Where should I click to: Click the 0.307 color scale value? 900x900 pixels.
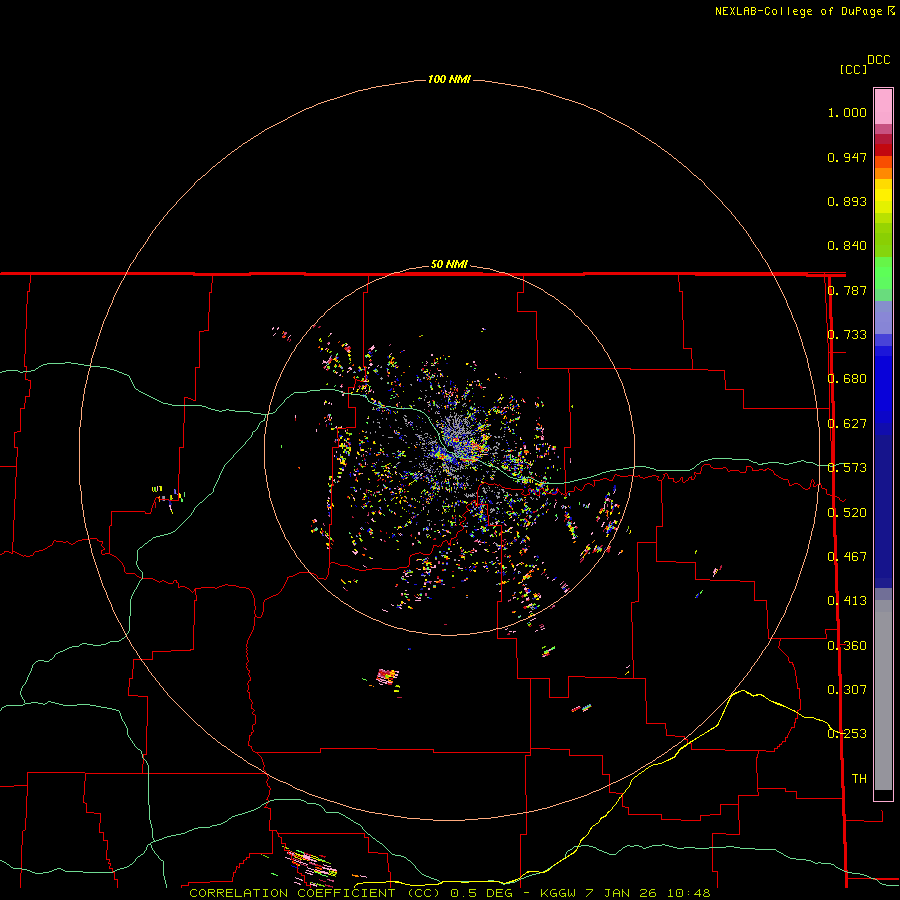tap(847, 690)
